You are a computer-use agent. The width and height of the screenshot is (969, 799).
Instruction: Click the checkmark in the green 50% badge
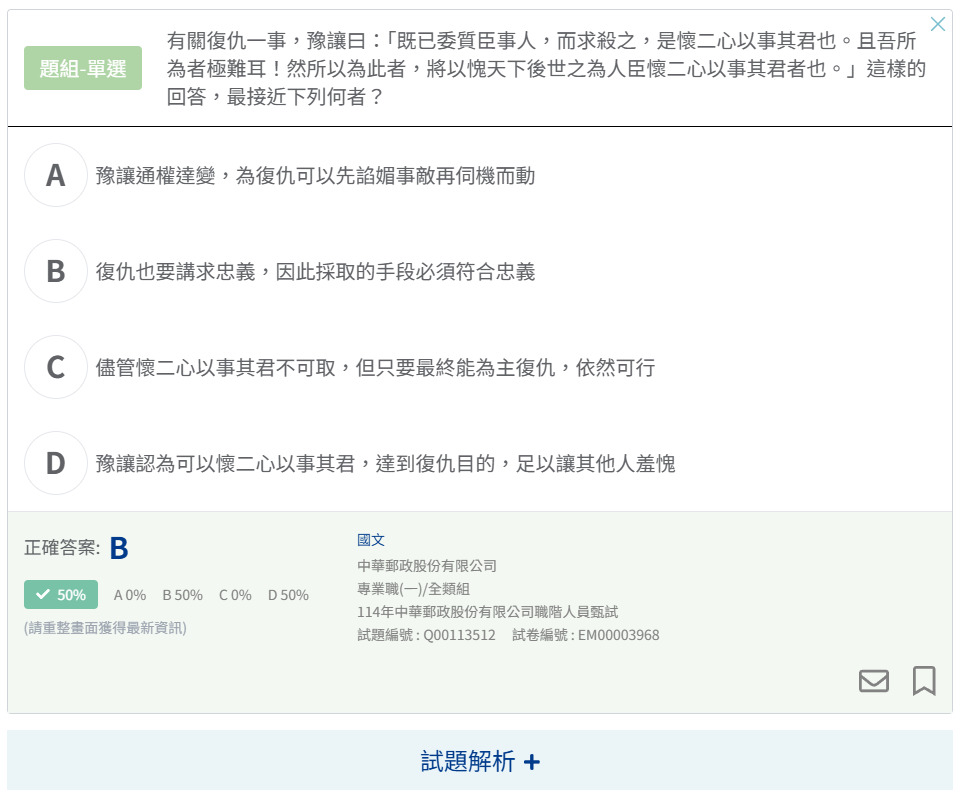click(x=43, y=595)
